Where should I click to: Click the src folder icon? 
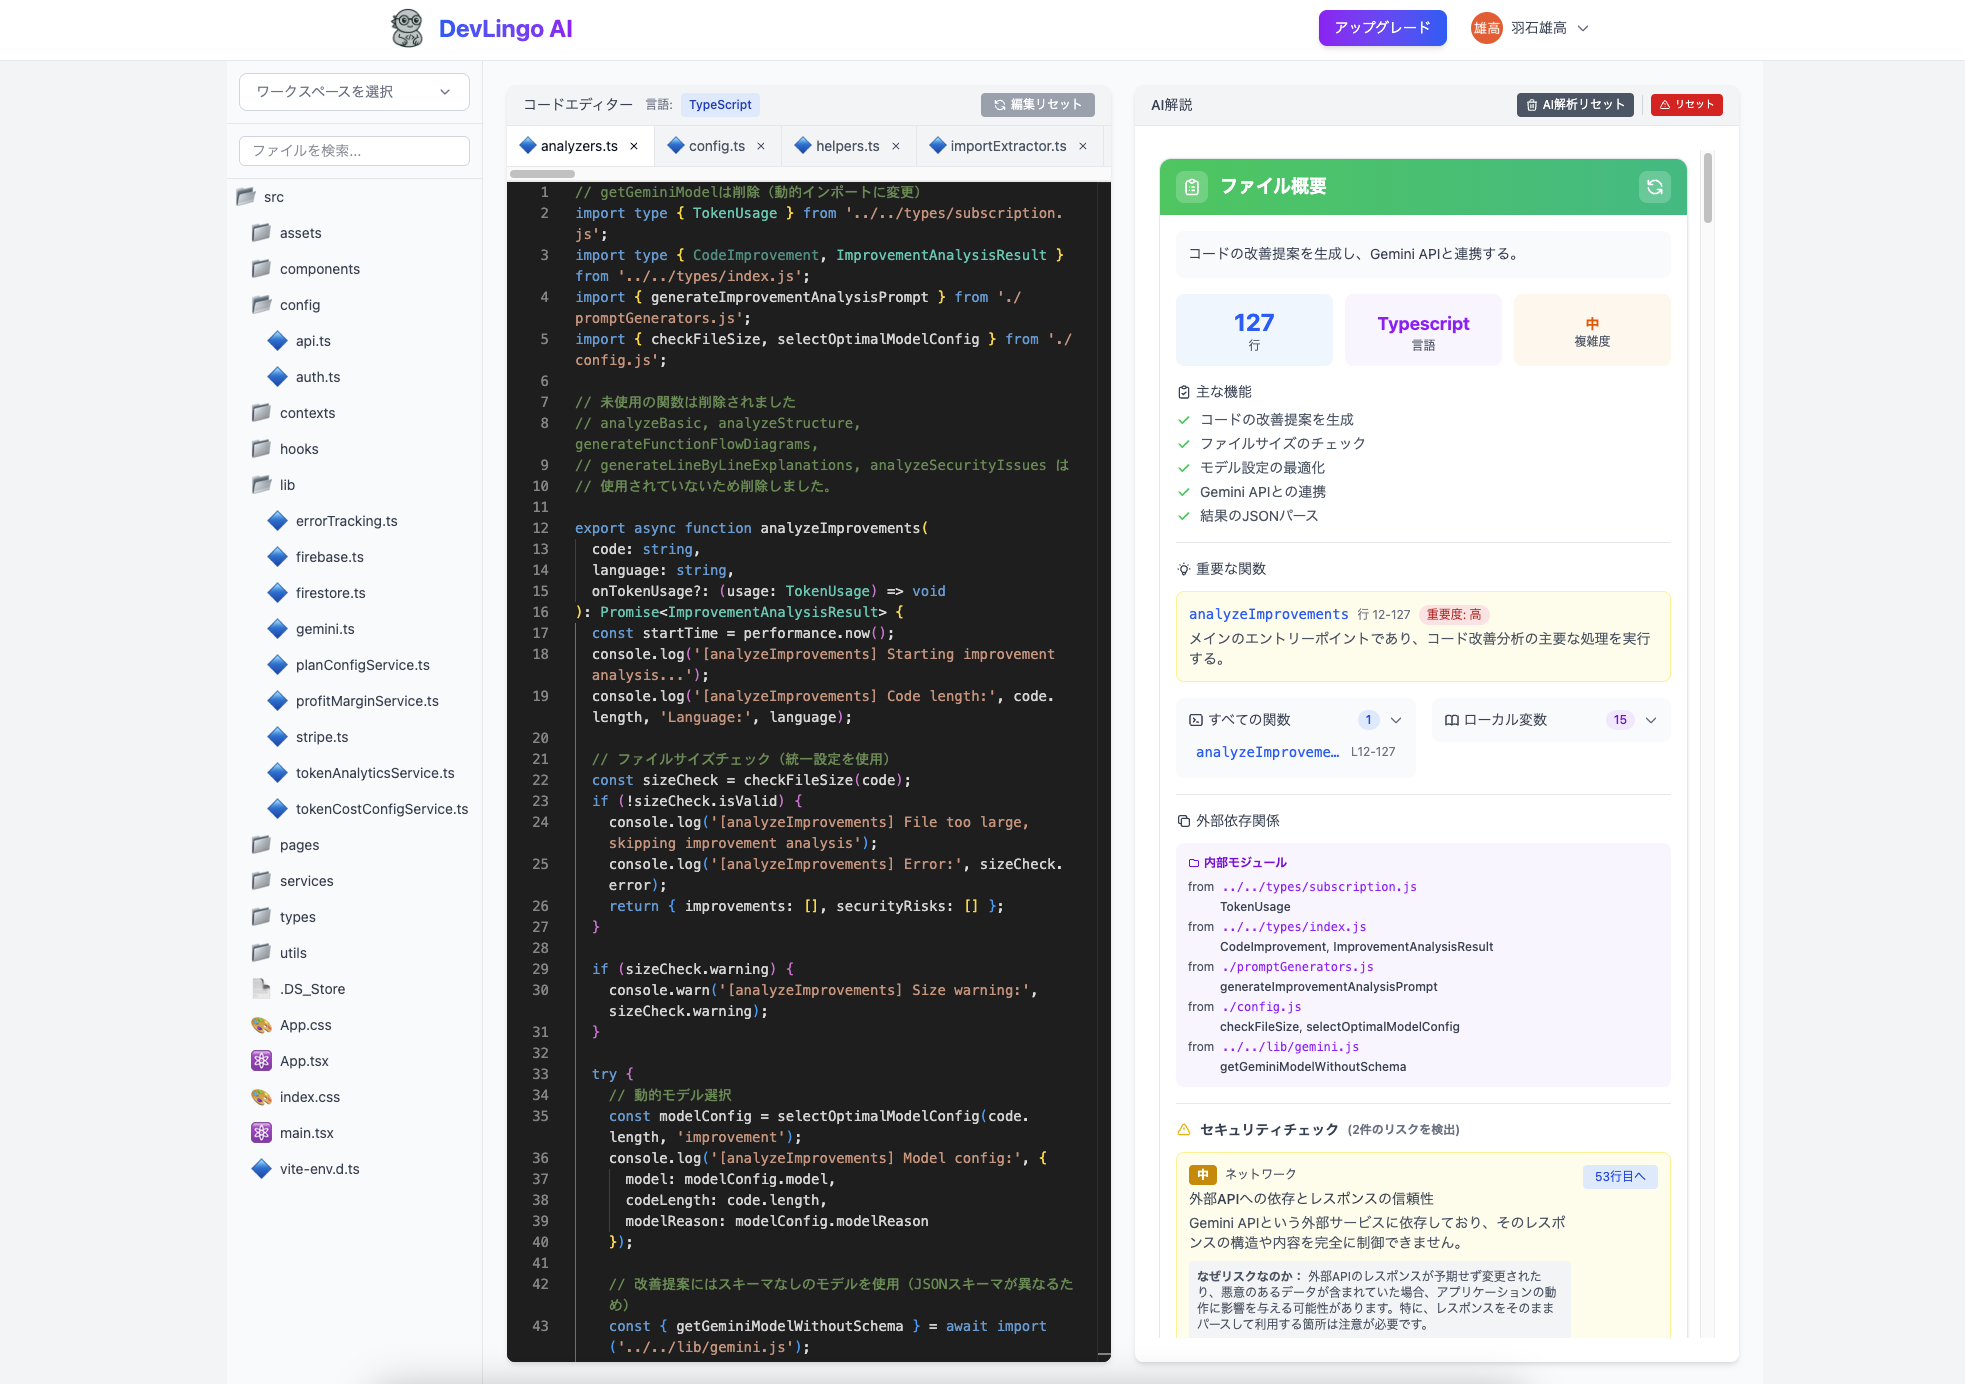point(246,196)
